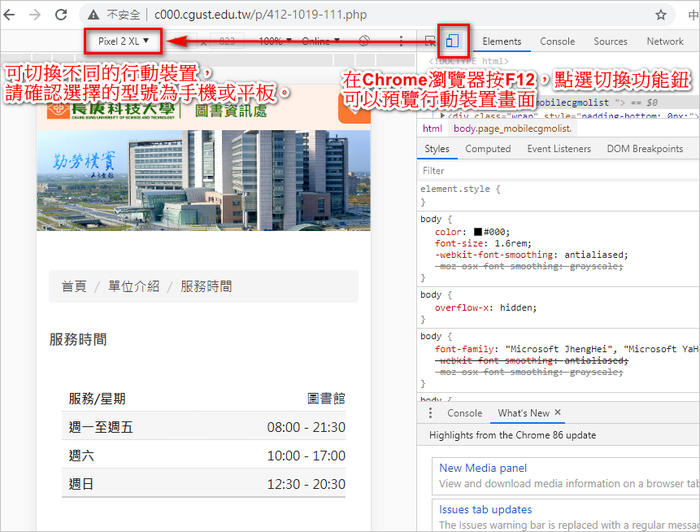700x532 pixels.
Task: Click the 服務時間 breadcrumb item
Action: pos(206,286)
